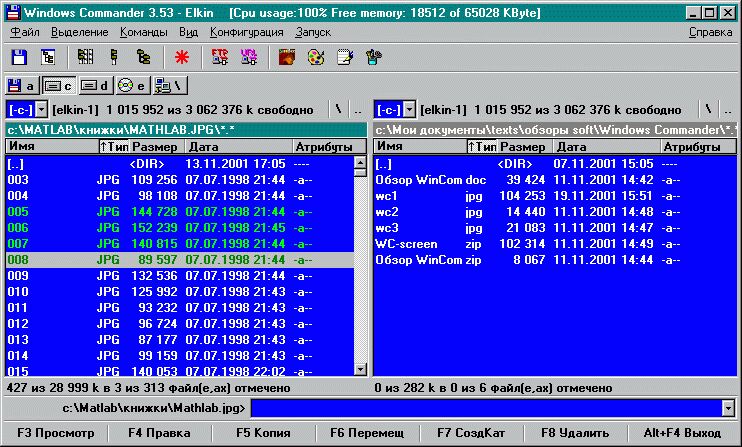742x447 pixels.
Task: Click the left panel vertical scrollbar down arrow
Action: pos(360,370)
